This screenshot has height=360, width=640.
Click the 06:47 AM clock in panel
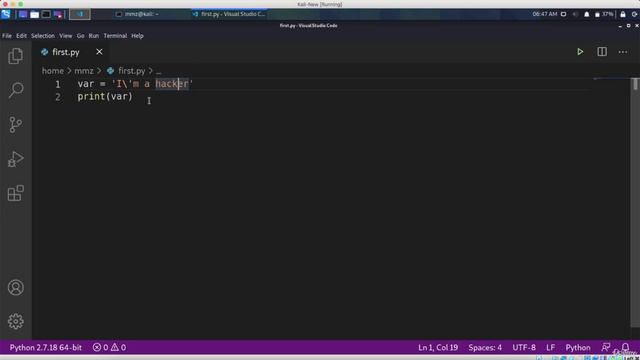[544, 14]
